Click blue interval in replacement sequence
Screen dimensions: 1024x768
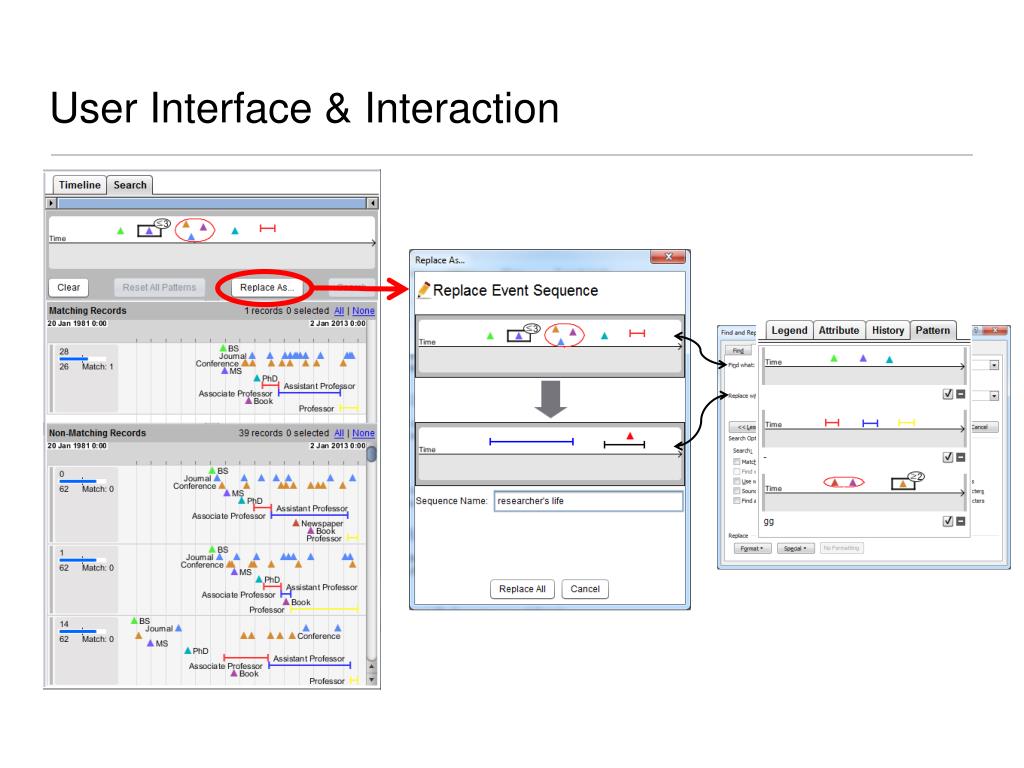tap(531, 442)
